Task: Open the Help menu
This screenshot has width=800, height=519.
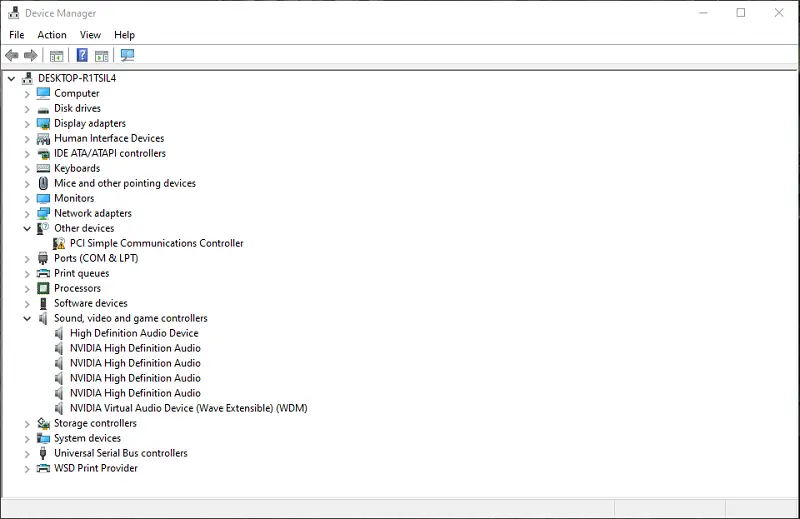Action: (x=124, y=35)
